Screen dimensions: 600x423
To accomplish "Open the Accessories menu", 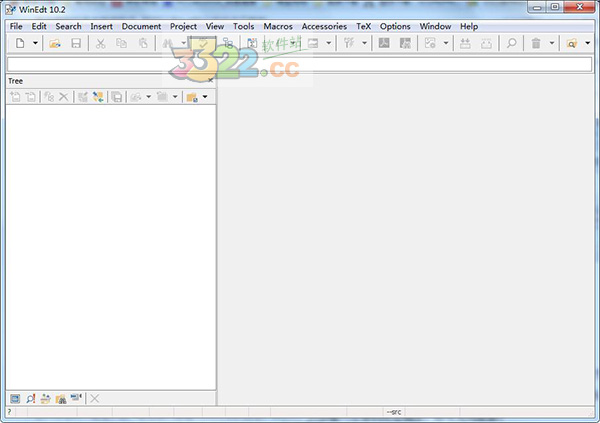I will [324, 26].
